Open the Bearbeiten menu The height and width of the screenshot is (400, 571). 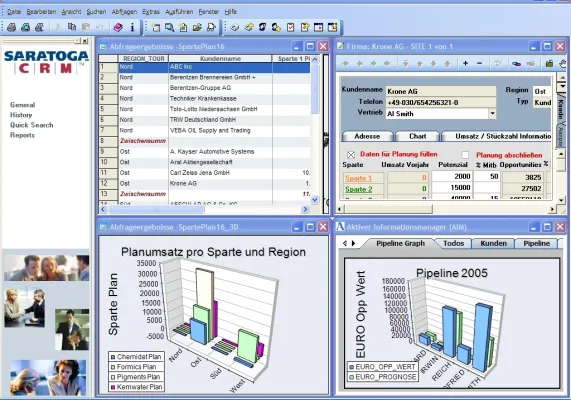tap(41, 12)
